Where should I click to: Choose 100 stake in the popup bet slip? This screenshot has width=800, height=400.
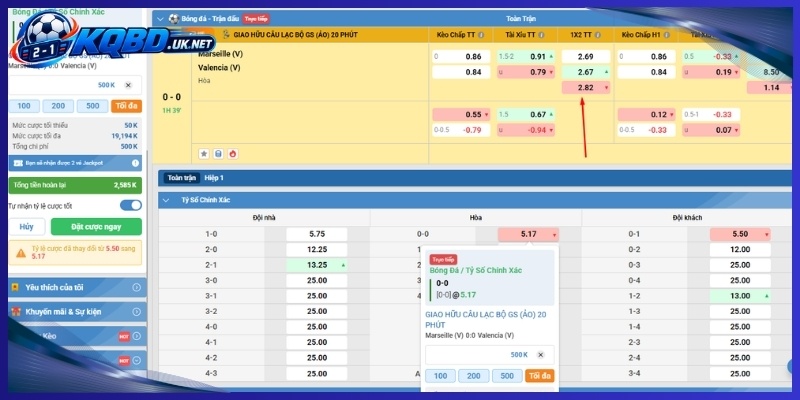pyautogui.click(x=440, y=376)
